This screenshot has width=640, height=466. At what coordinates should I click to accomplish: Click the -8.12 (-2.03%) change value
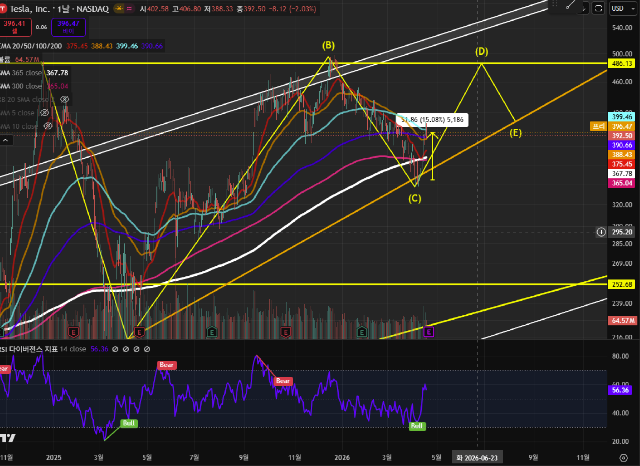tap(292, 9)
